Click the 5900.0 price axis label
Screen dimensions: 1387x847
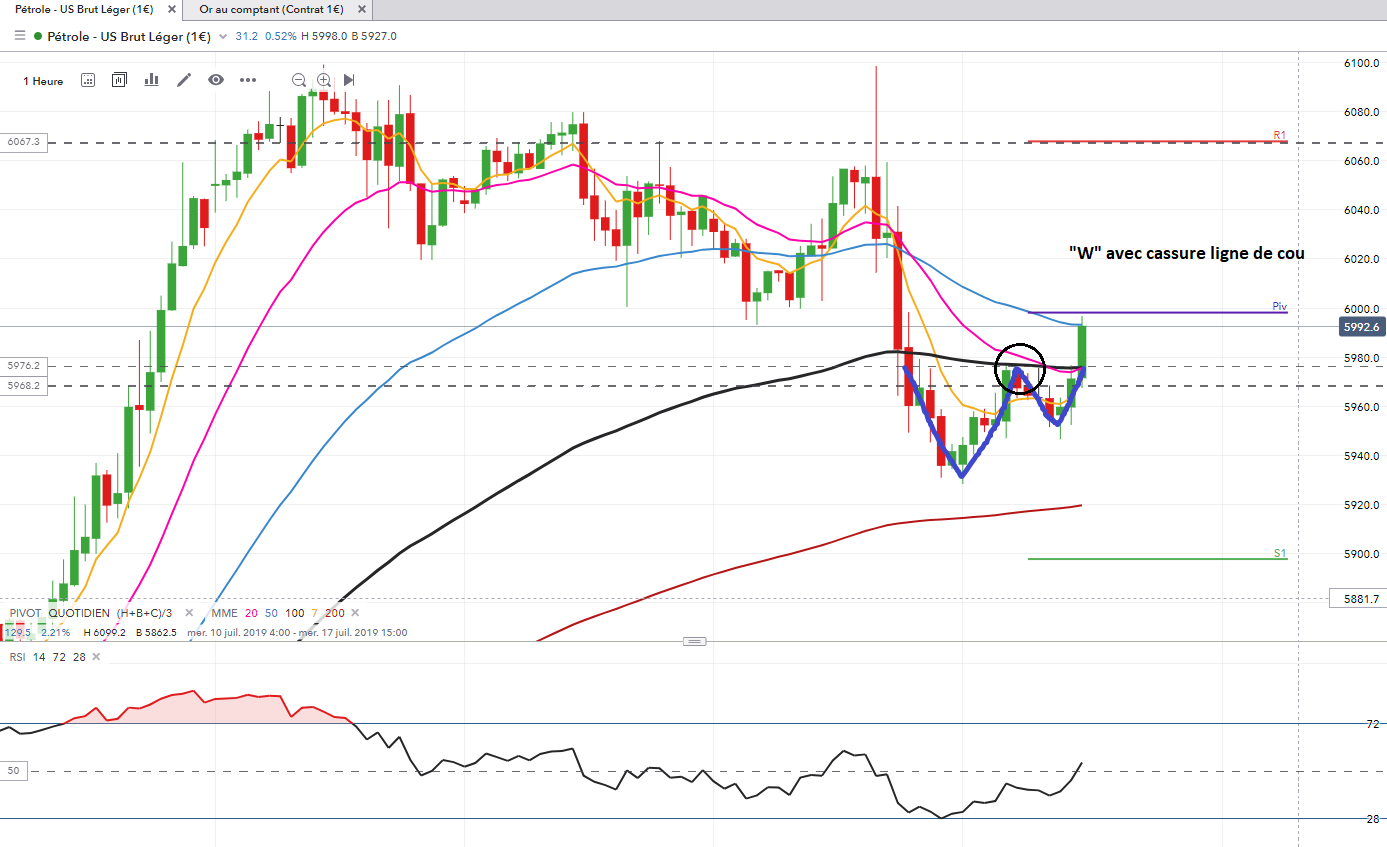tap(1362, 554)
